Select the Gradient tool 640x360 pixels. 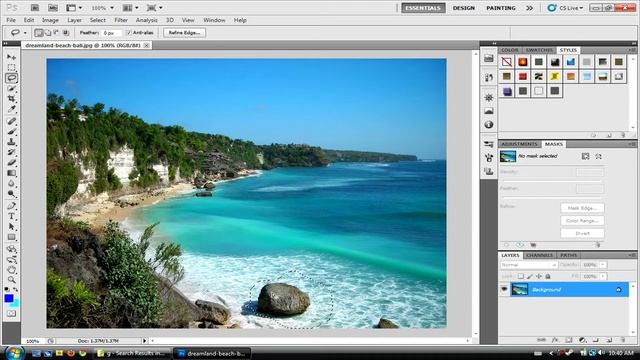coord(11,173)
